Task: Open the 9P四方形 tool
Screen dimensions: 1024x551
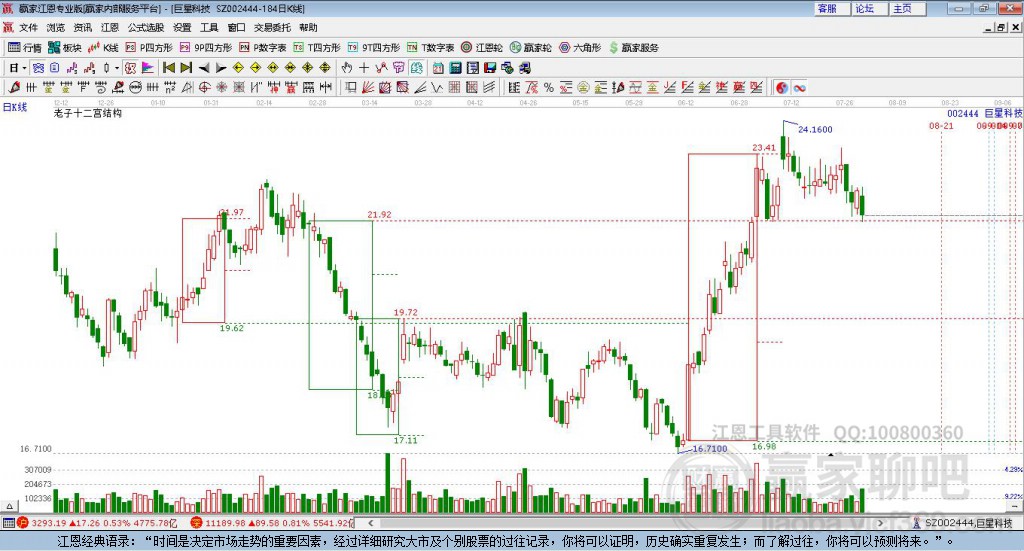Action: tap(206, 48)
